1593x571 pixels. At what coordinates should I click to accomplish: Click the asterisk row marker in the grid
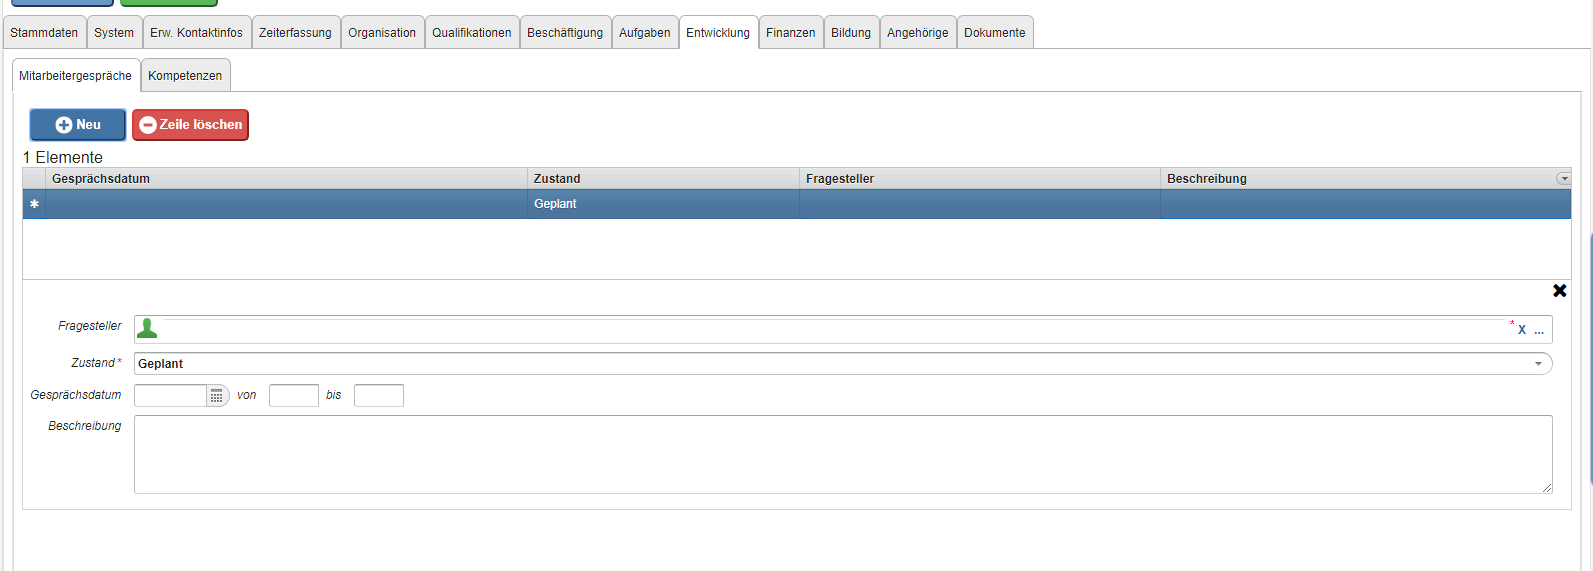(x=34, y=204)
